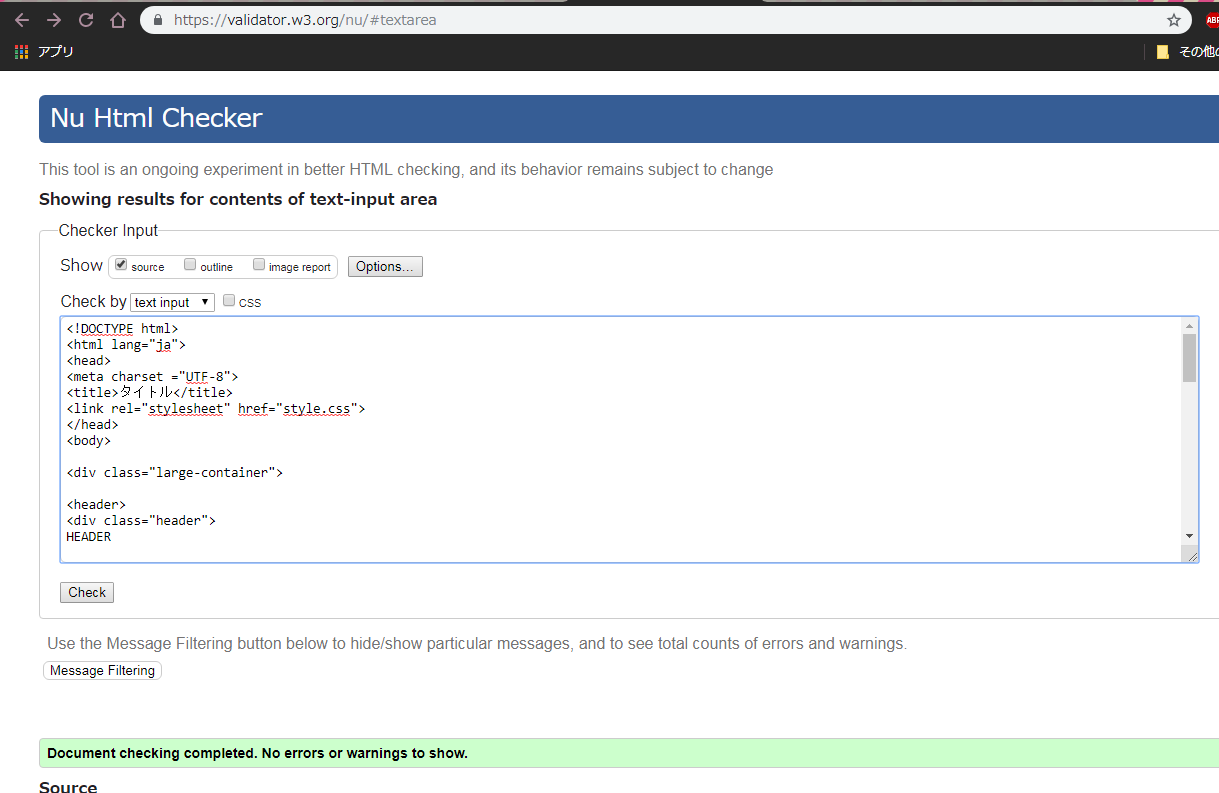Click the link rel="stylesheet" line
Image resolution: width=1219 pixels, height=793 pixels.
tap(216, 408)
